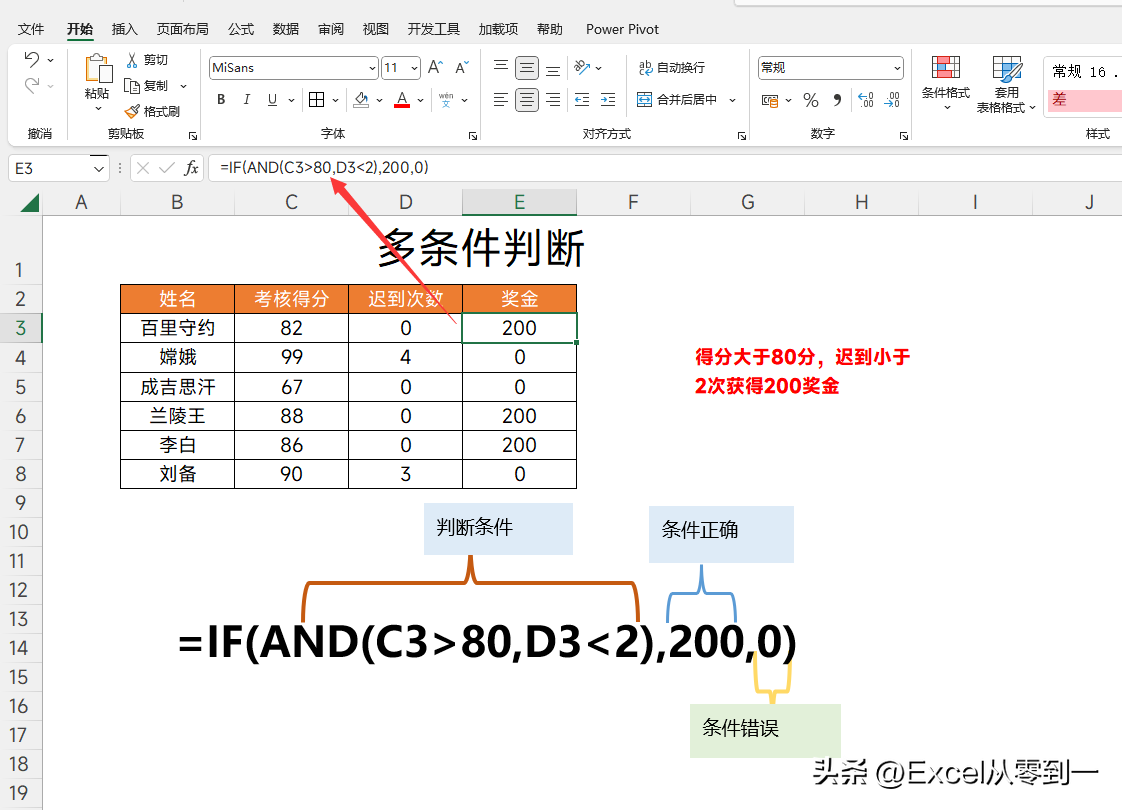This screenshot has width=1122, height=810.
Task: Open the Alignment group dialog launcher
Action: tap(742, 135)
